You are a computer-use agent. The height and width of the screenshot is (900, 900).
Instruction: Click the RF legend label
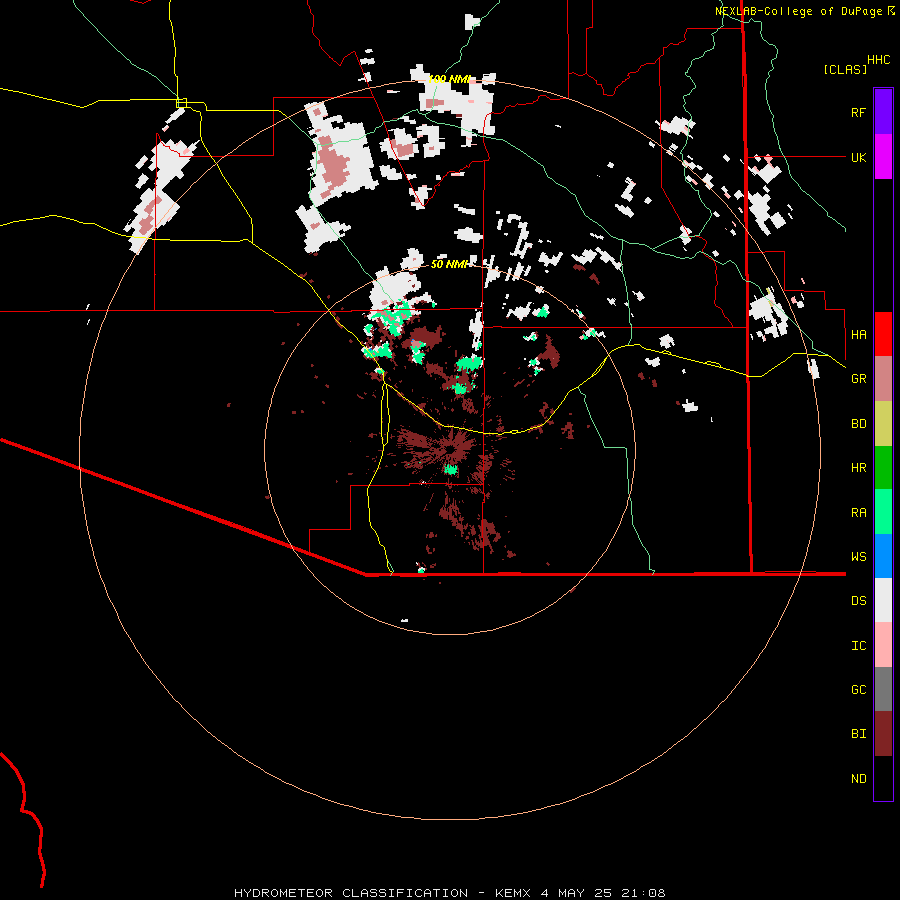(x=858, y=112)
